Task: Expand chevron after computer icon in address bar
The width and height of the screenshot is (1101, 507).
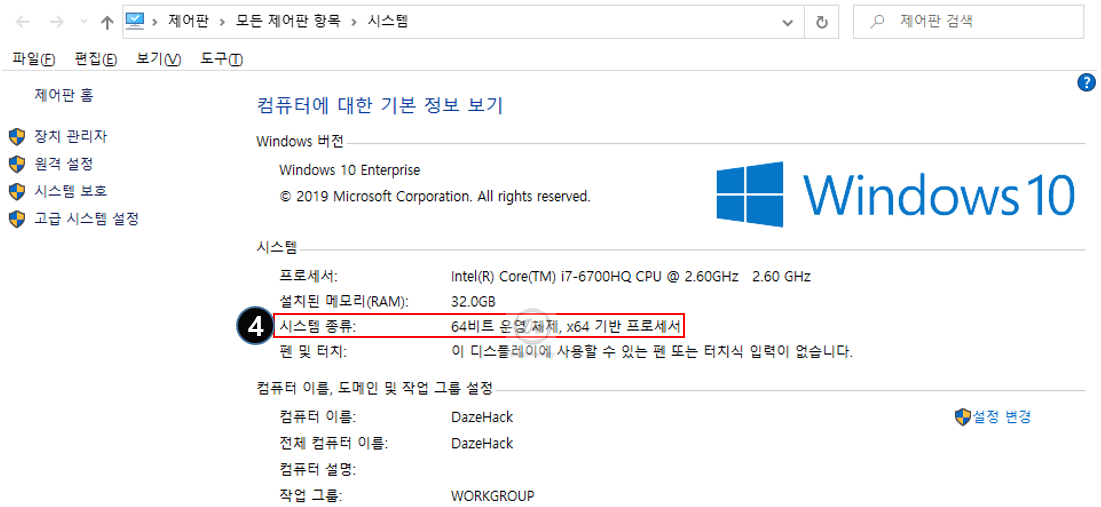Action: [x=154, y=22]
